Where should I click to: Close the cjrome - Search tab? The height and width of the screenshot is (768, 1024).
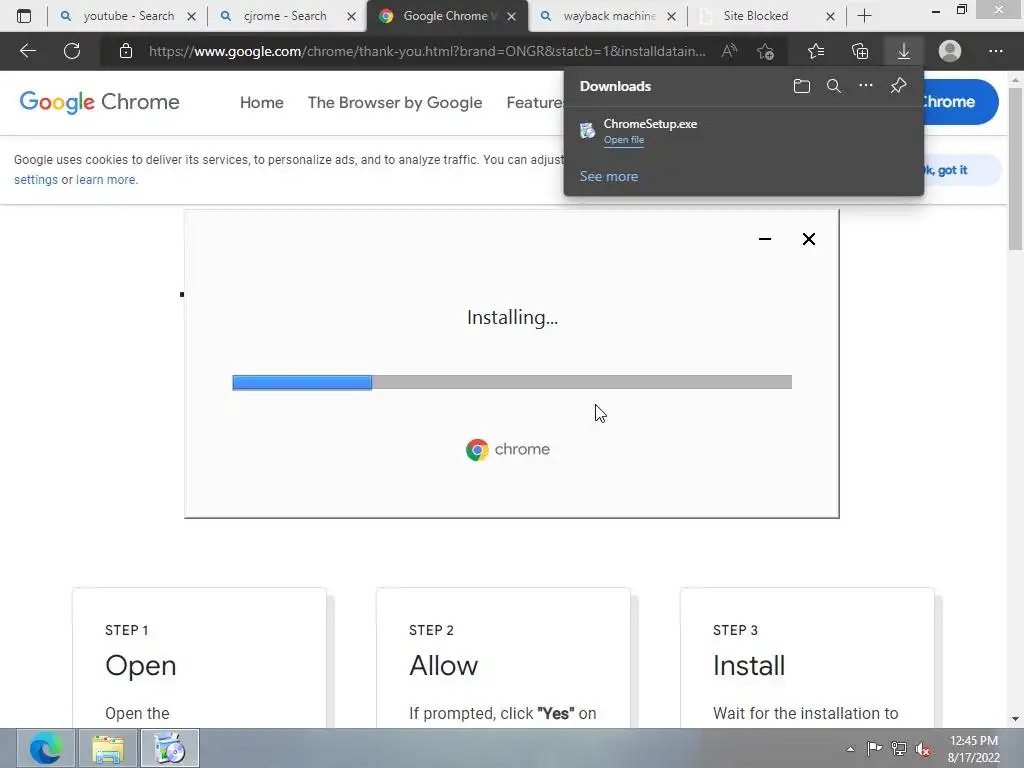pos(351,16)
